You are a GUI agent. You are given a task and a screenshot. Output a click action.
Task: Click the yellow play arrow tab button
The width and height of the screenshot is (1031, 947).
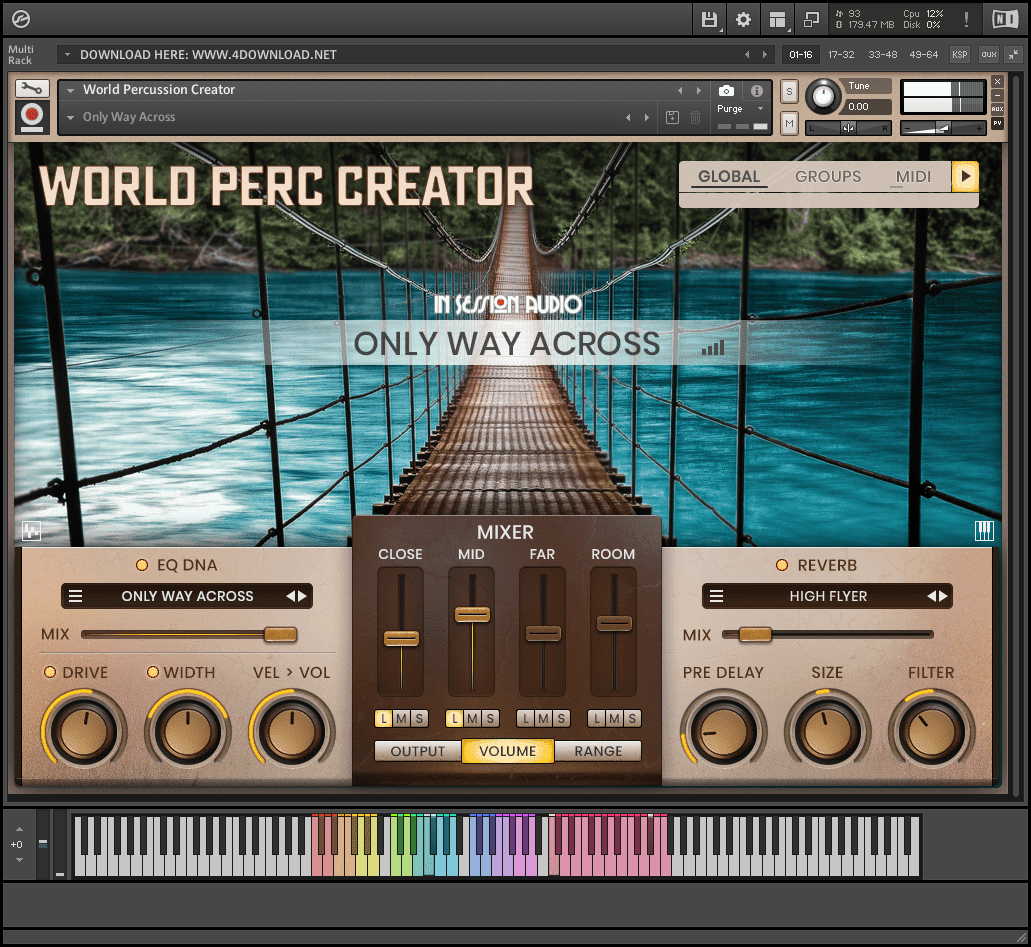[965, 176]
